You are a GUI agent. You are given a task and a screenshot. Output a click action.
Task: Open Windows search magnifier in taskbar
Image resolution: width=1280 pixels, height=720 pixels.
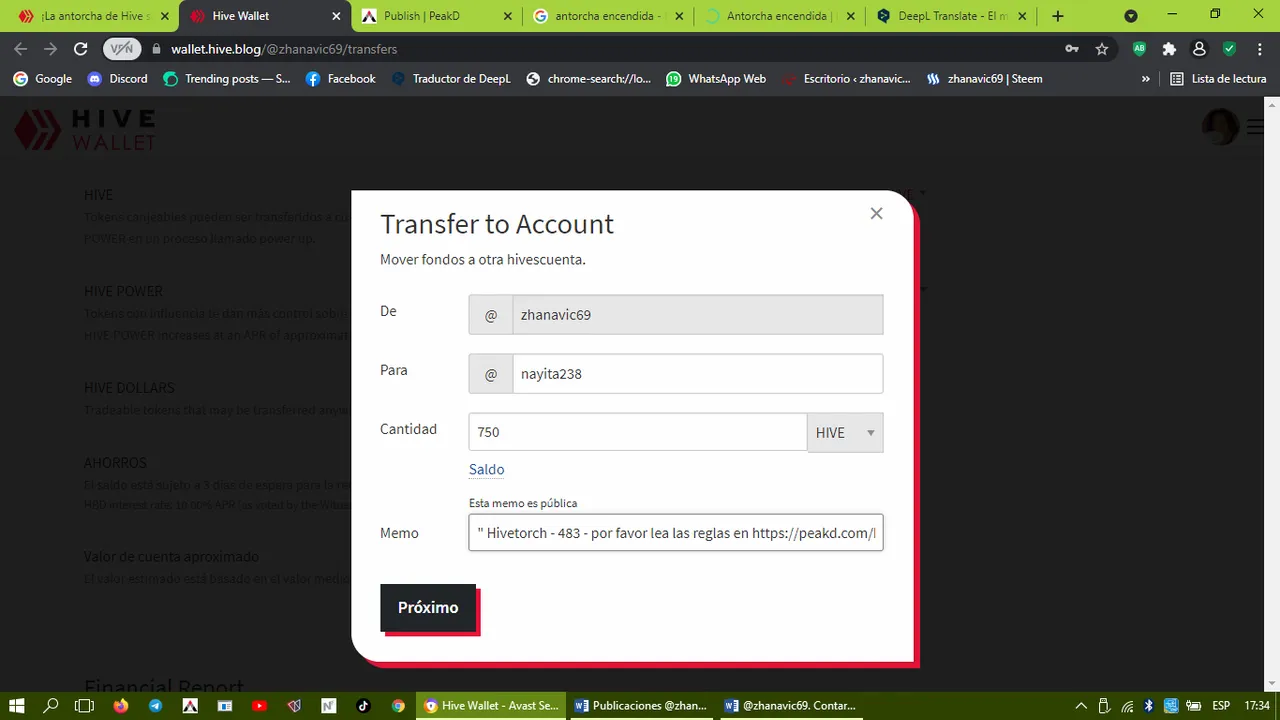(51, 705)
